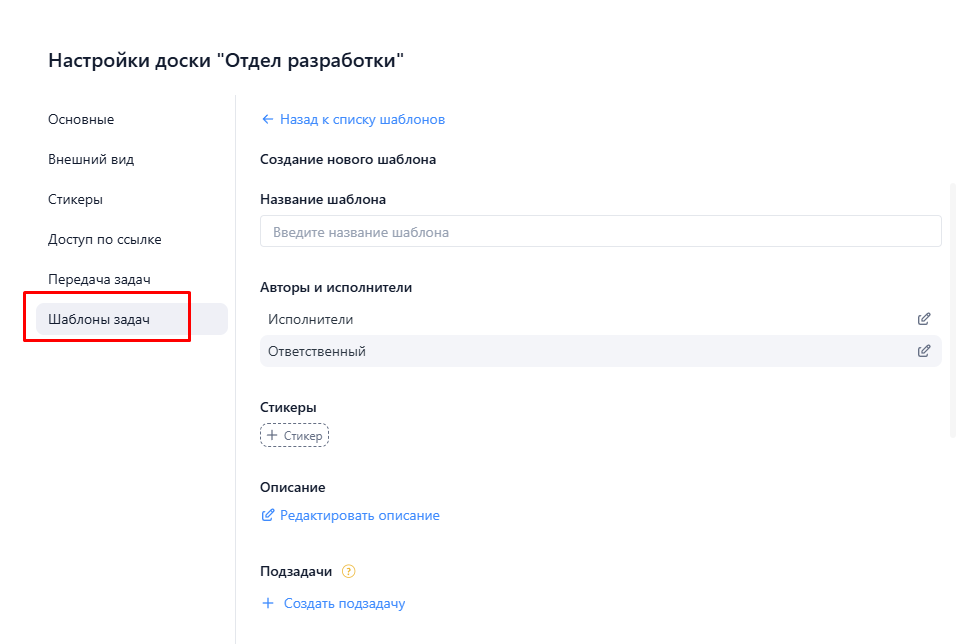The width and height of the screenshot is (969, 644).
Task: Go back via Назад к списку шаблонов link
Action: click(x=362, y=118)
